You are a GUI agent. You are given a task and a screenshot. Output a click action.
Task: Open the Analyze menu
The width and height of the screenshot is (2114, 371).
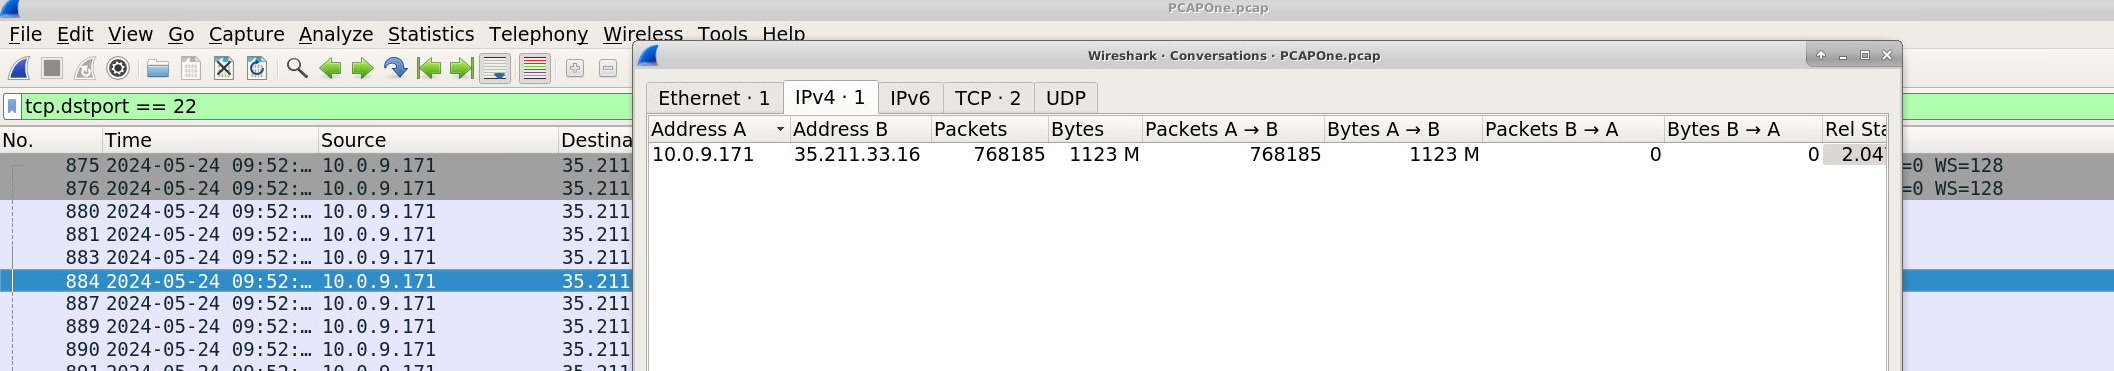click(336, 34)
